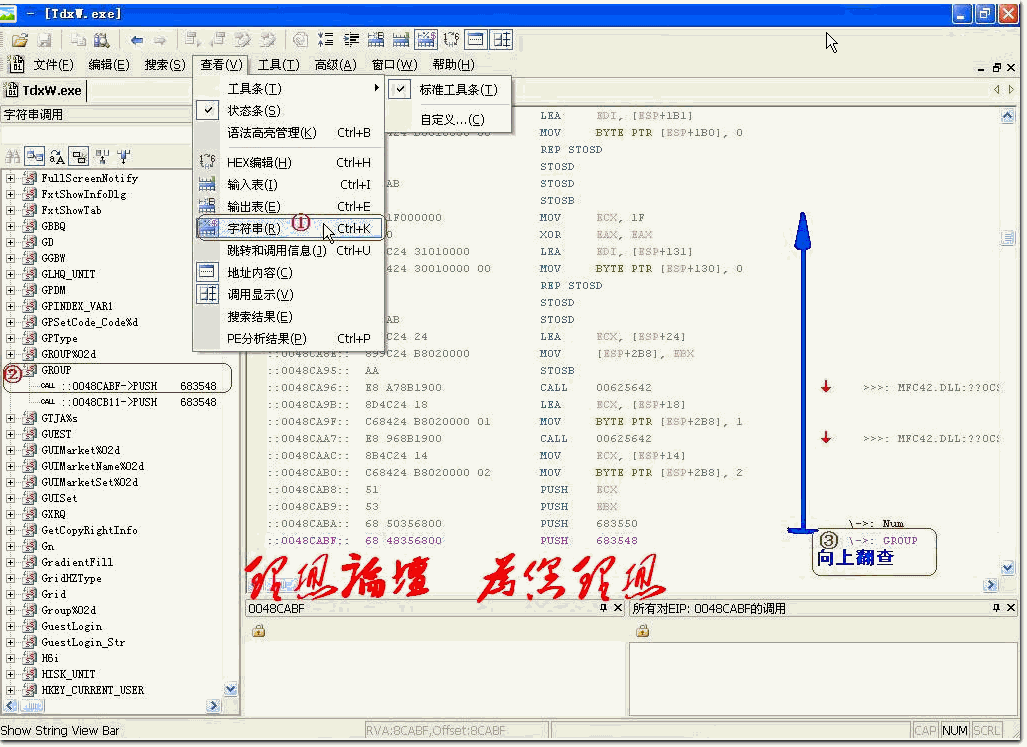Expand the GuestLogin tree node
Screen dimensions: 1027x747
tap(10, 626)
